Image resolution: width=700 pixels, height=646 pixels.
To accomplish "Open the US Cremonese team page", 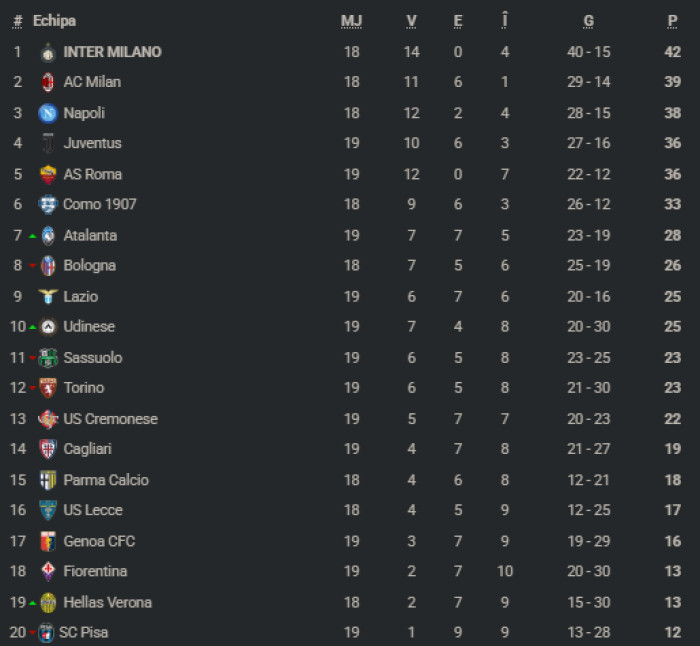I will coord(110,419).
